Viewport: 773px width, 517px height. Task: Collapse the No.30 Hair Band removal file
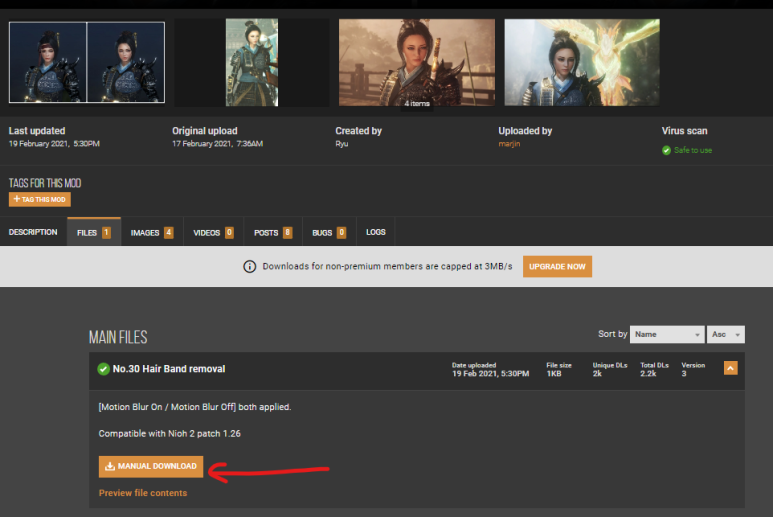click(731, 368)
